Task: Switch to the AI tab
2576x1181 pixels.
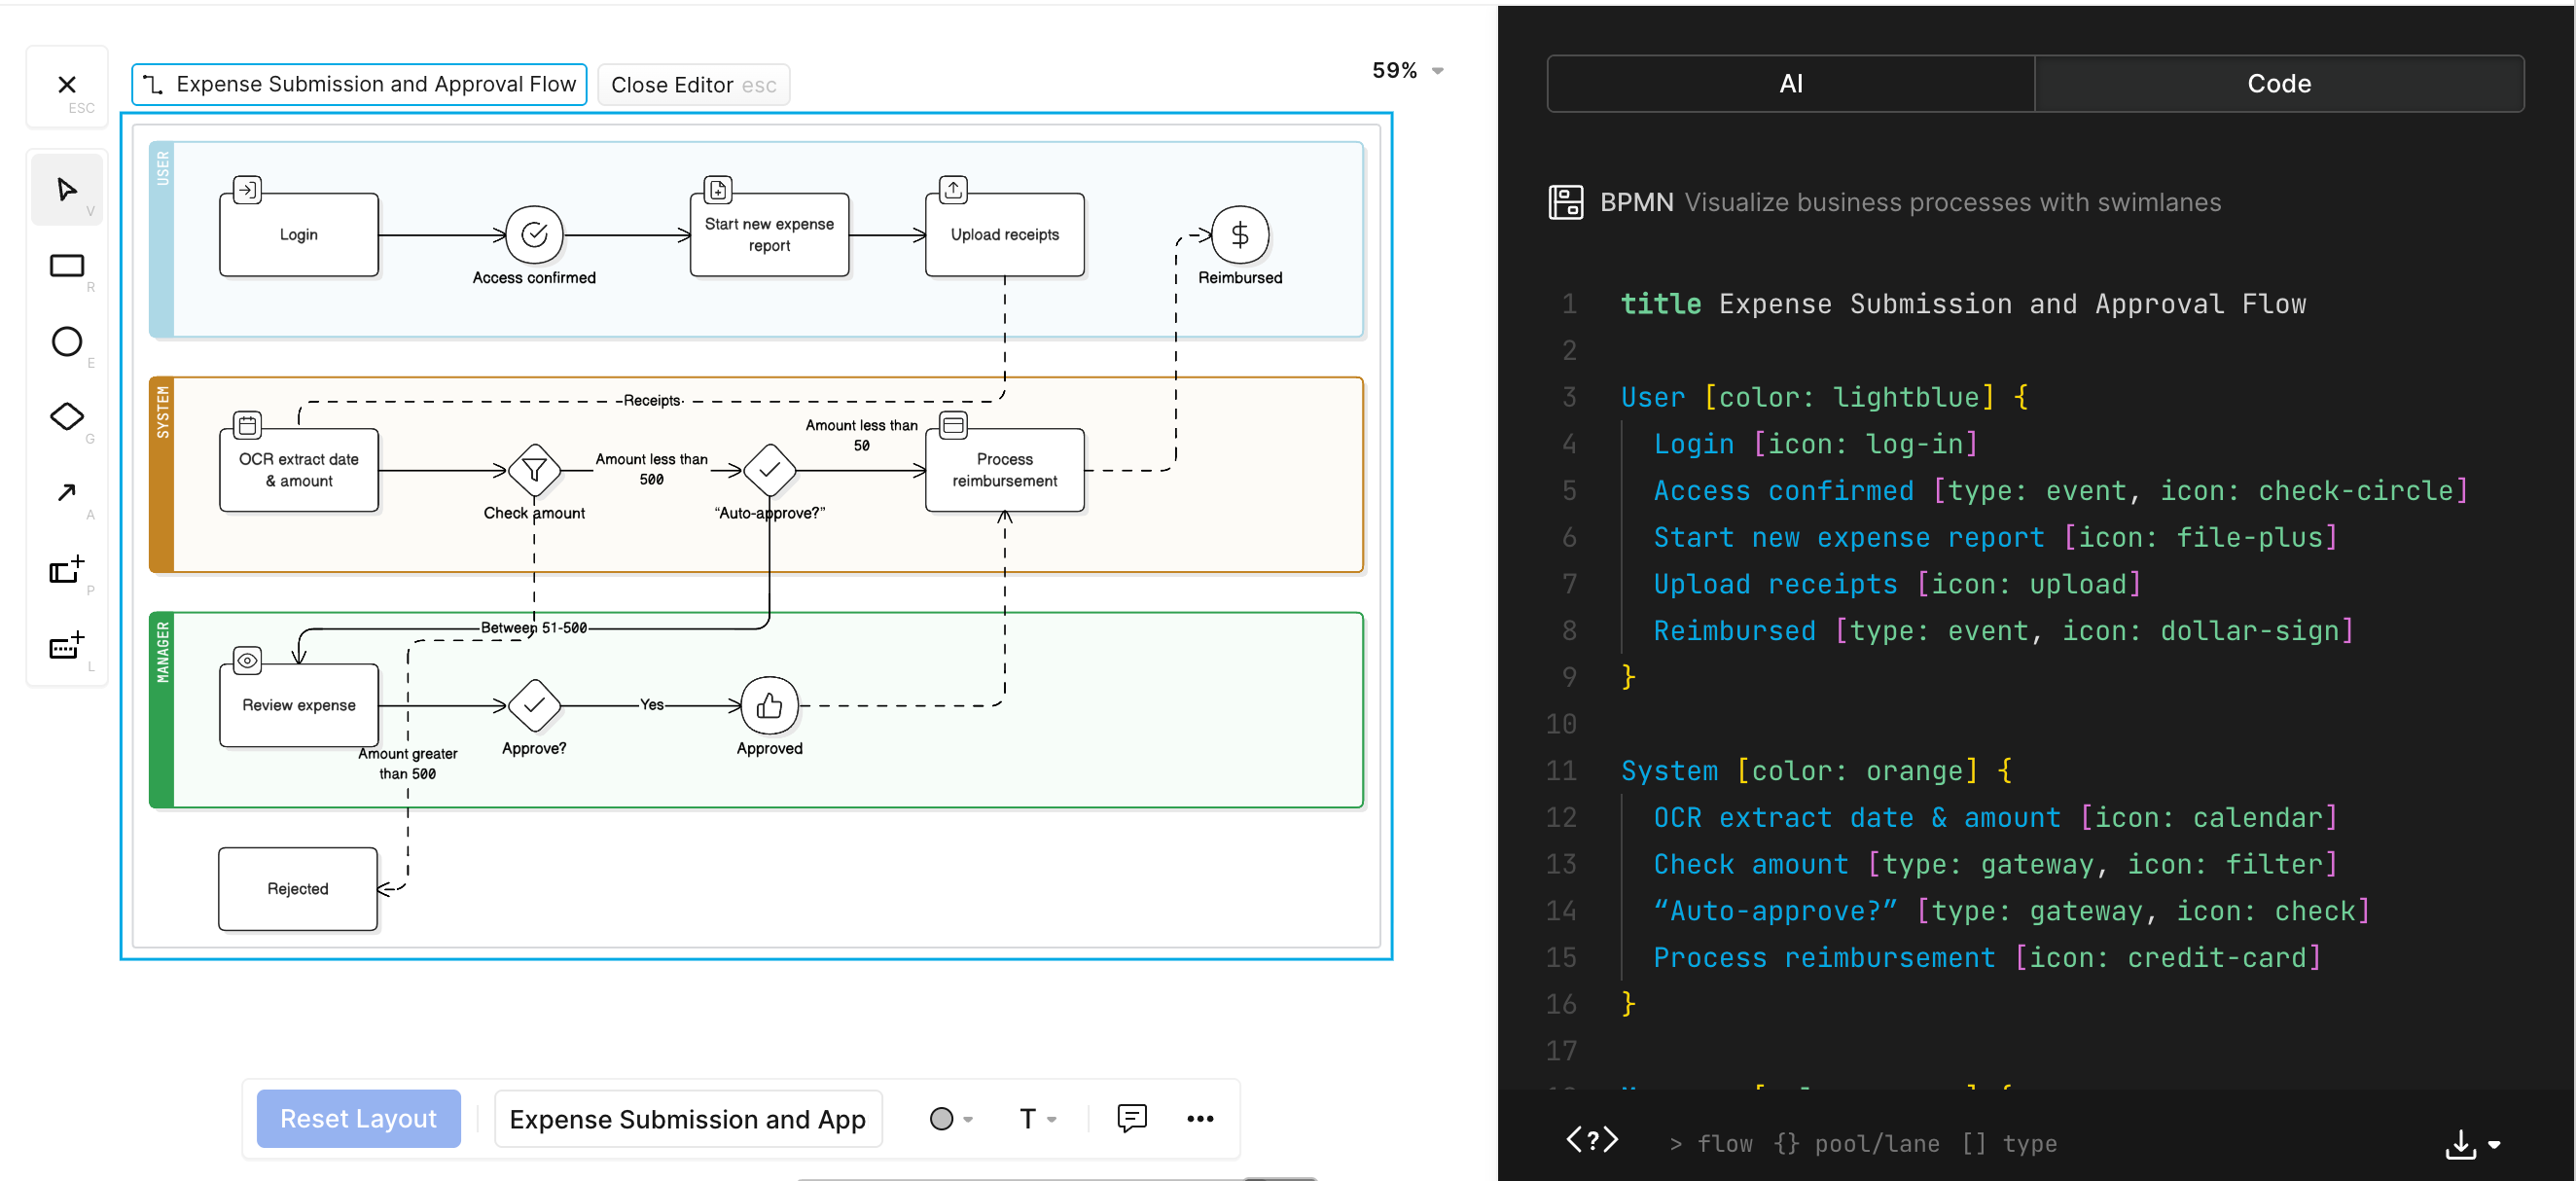Action: coord(1790,83)
